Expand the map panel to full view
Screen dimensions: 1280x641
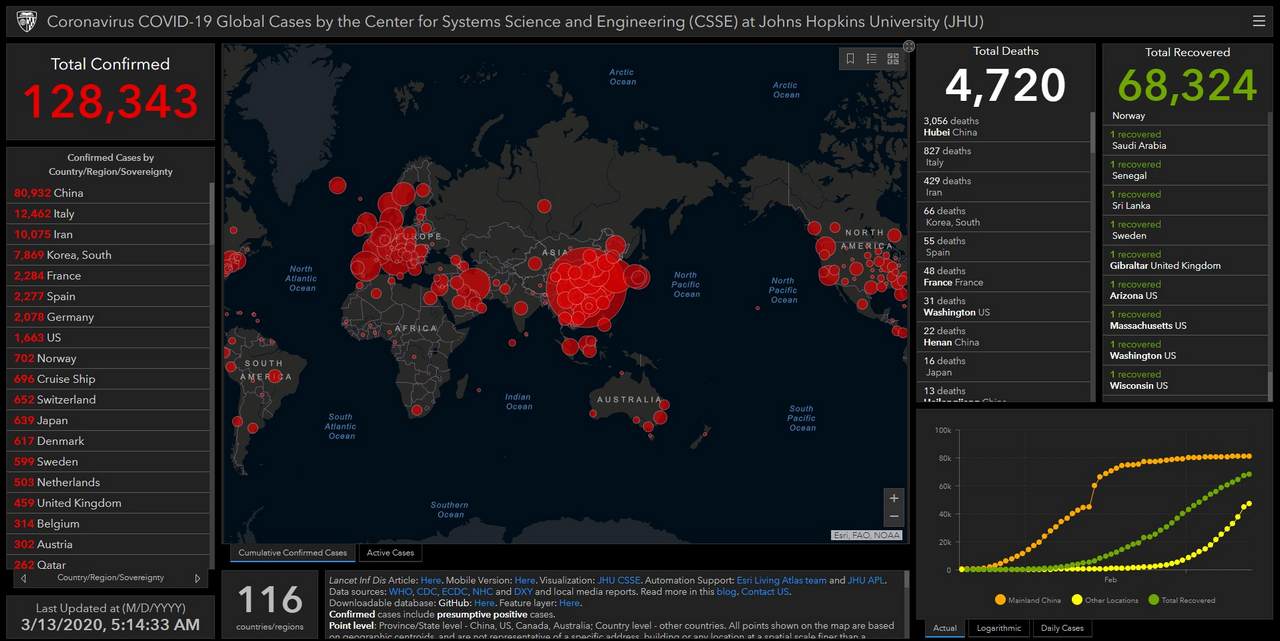[x=909, y=46]
